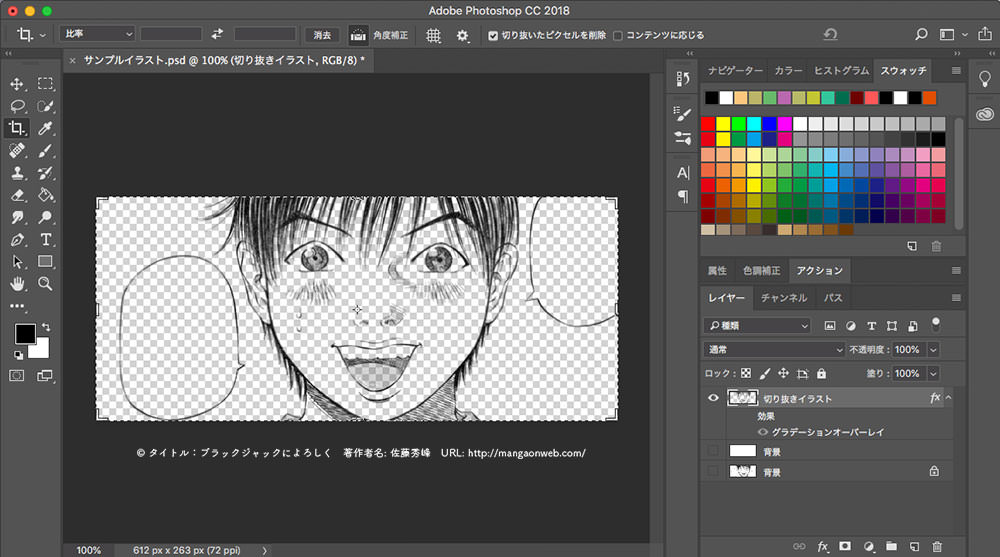Select the Hand tool
The image size is (1000, 557).
click(17, 283)
